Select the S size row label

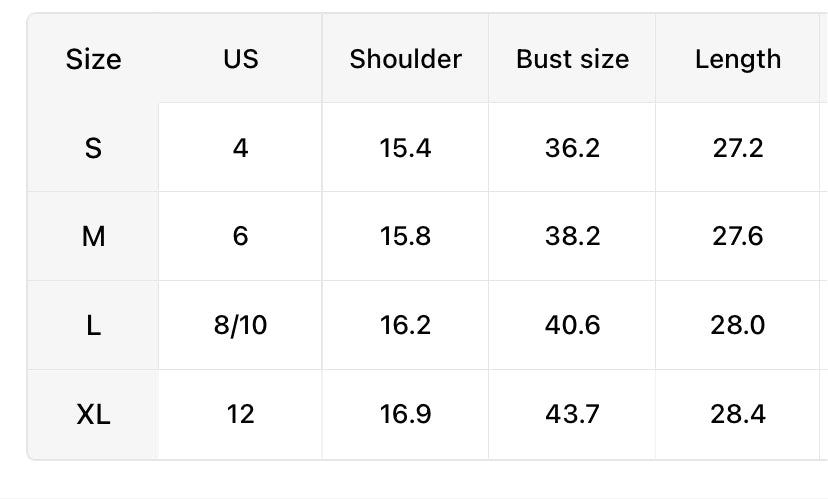(93, 148)
